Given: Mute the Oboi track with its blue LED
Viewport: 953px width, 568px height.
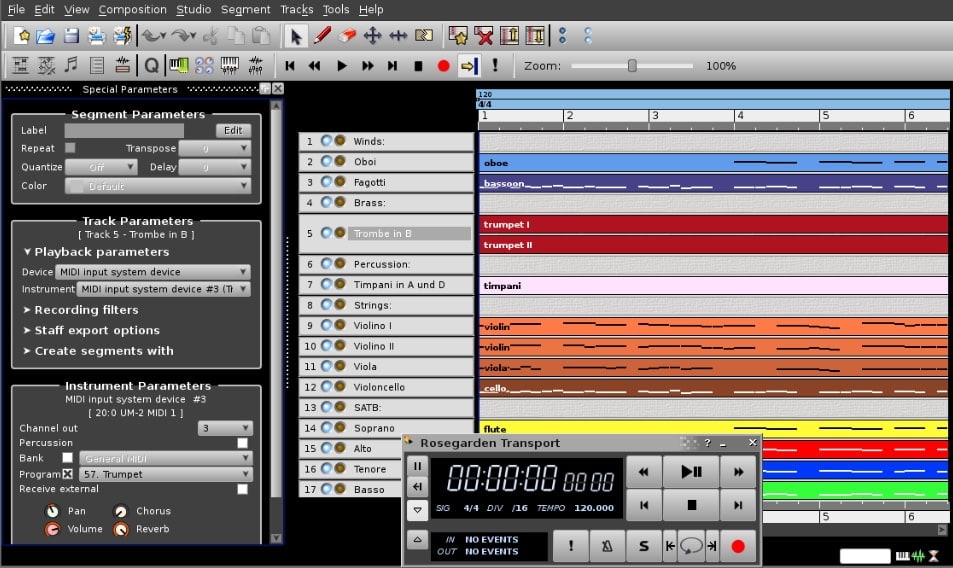Looking at the screenshot, I should pos(326,161).
